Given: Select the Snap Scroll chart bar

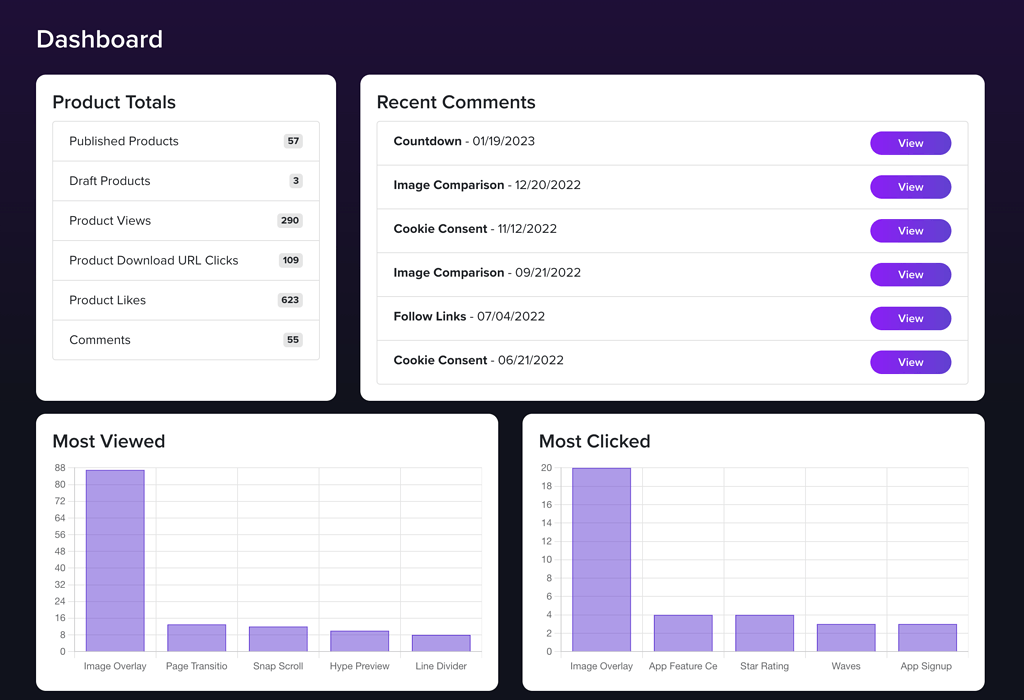Looking at the screenshot, I should [278, 639].
